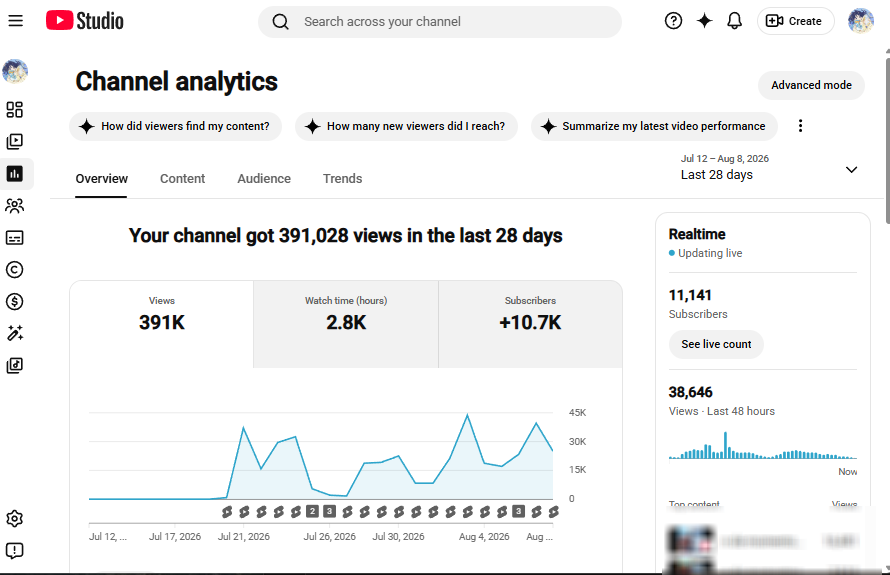Click the Help question mark icon
Viewport: 890px width, 575px height.
pyautogui.click(x=673, y=21)
